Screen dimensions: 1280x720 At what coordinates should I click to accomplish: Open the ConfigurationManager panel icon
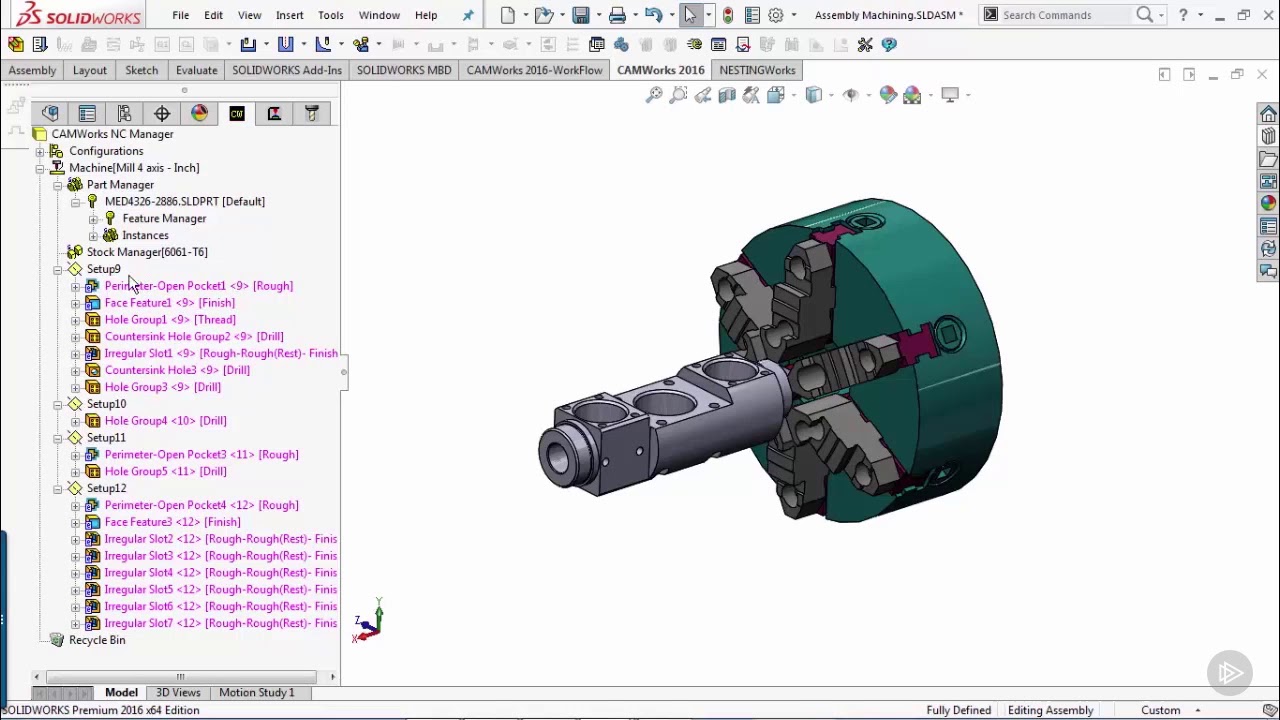tap(124, 114)
